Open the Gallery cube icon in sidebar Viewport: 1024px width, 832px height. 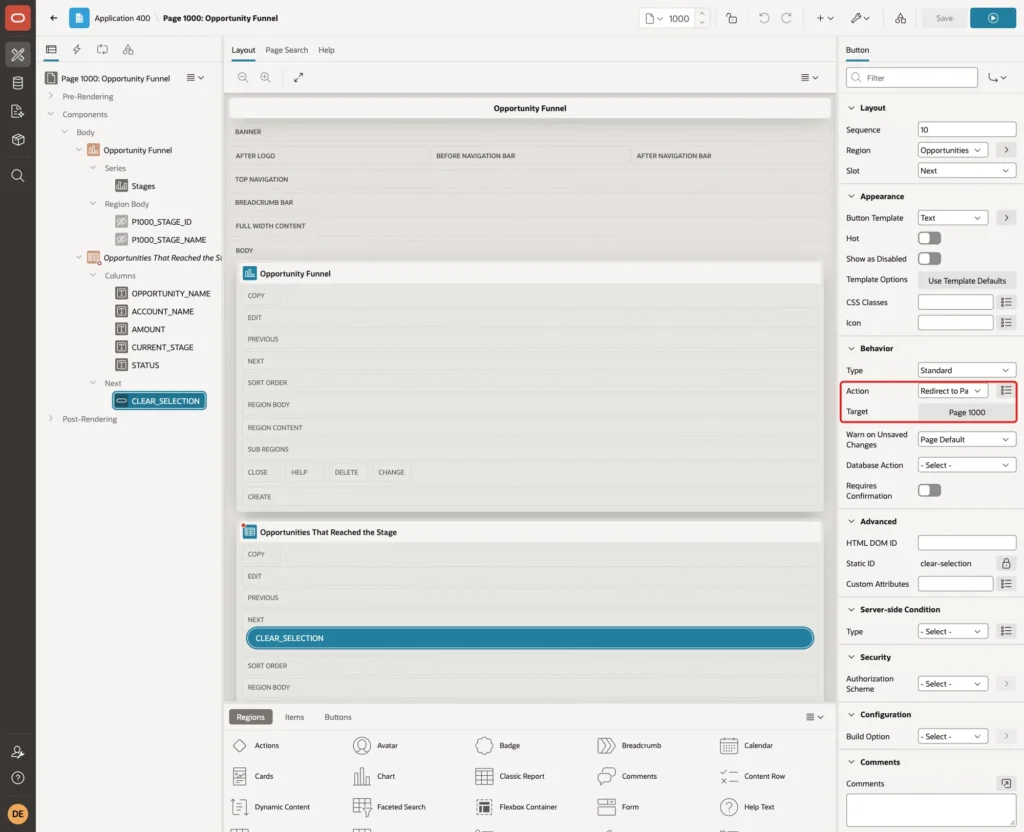point(18,139)
